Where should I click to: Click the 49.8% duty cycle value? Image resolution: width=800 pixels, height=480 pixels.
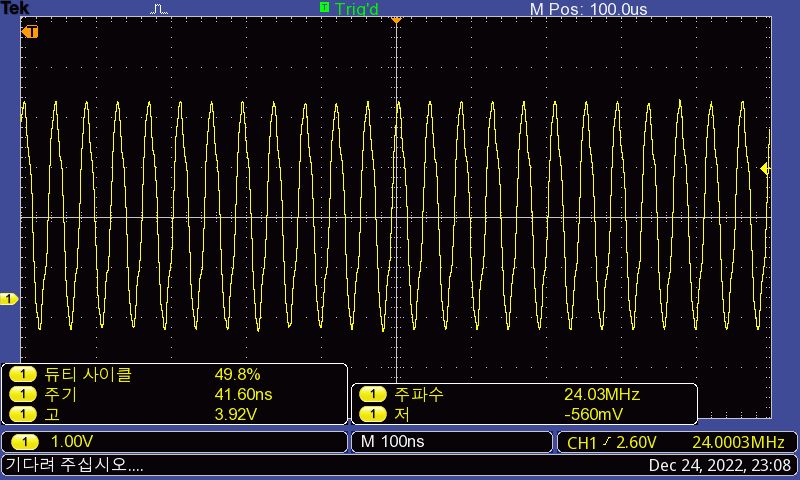[237, 375]
